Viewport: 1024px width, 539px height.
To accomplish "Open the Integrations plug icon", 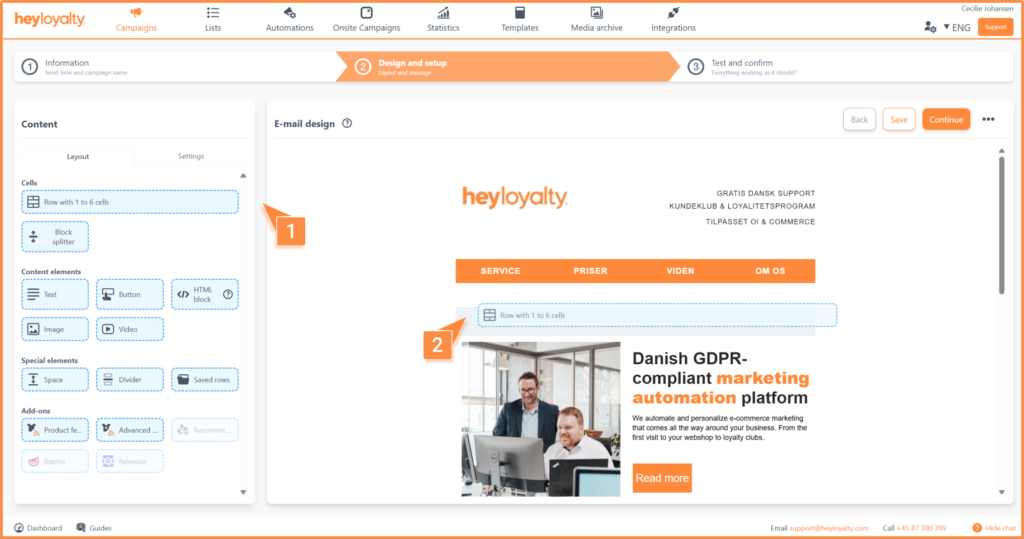I will 673,13.
